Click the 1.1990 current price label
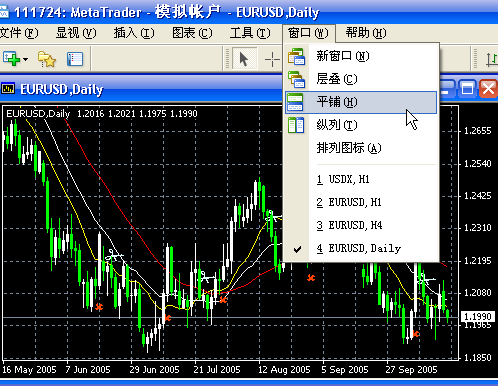498x386 pixels. pyautogui.click(x=478, y=316)
